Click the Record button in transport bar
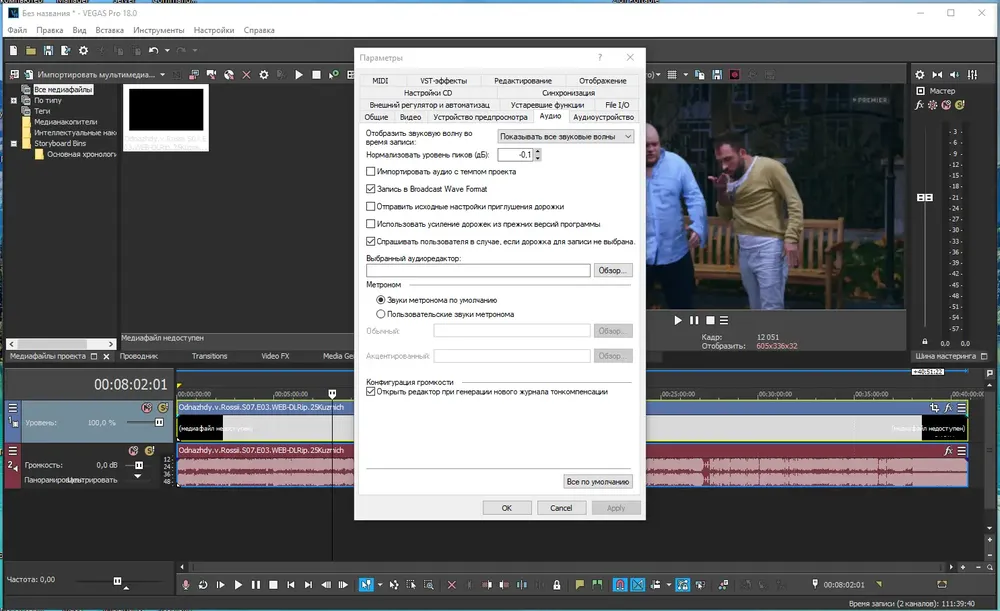1000x611 pixels. 185,584
